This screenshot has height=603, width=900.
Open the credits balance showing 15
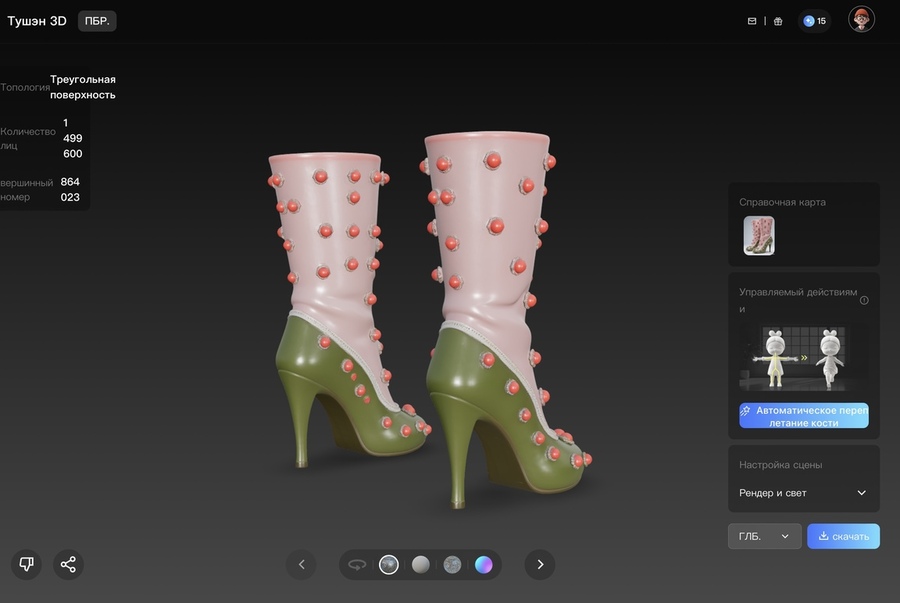click(815, 21)
